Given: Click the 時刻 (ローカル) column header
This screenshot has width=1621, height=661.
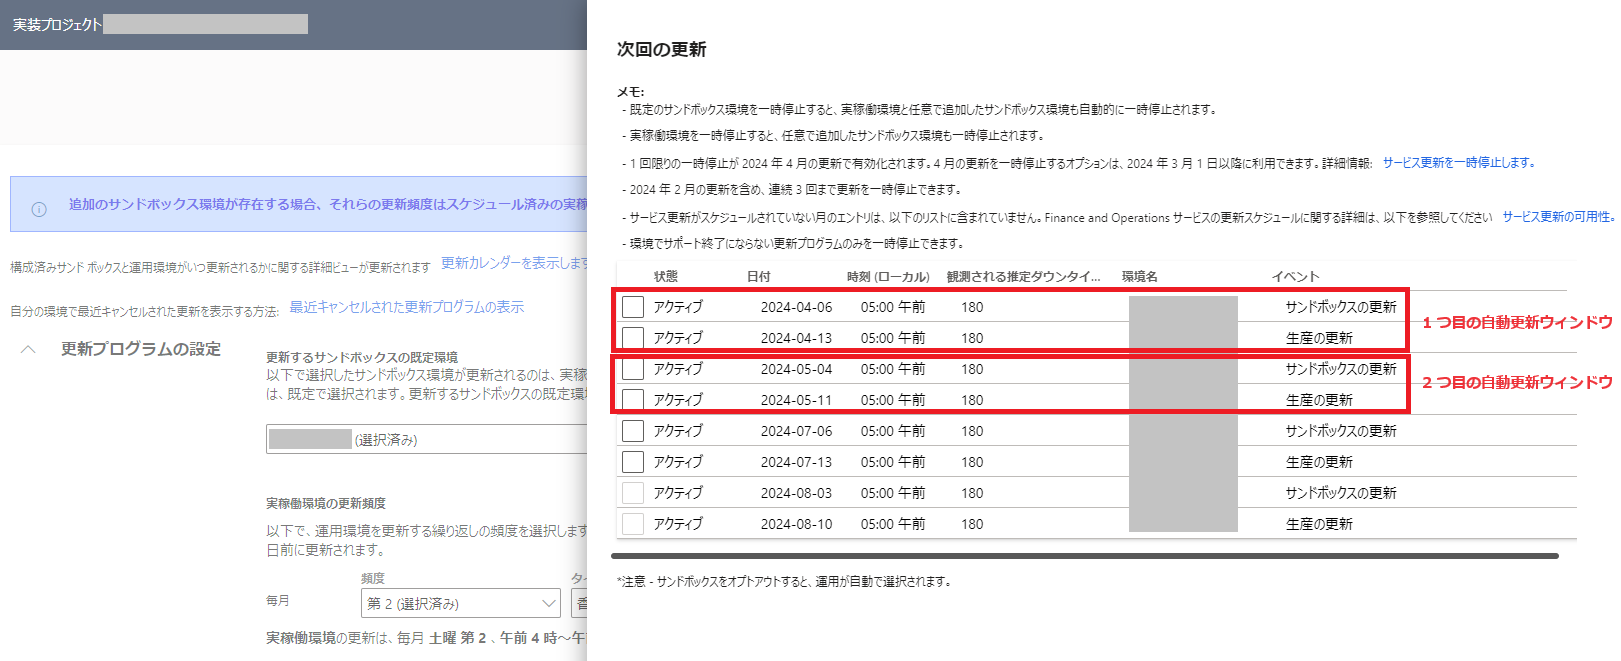Looking at the screenshot, I should (888, 276).
